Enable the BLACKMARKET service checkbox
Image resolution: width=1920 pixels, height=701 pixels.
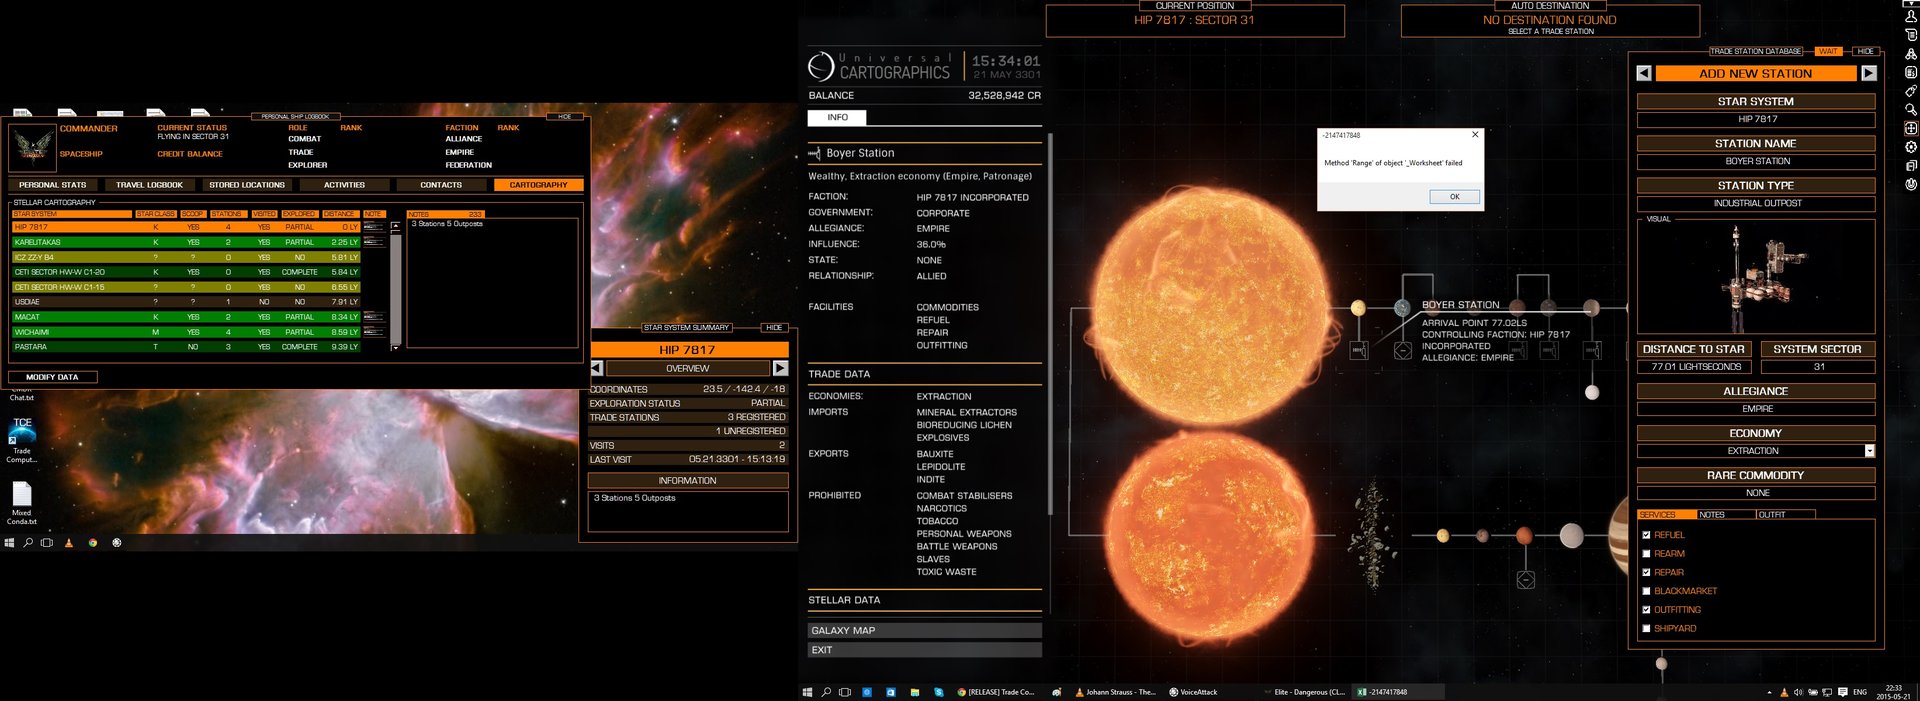[1646, 591]
